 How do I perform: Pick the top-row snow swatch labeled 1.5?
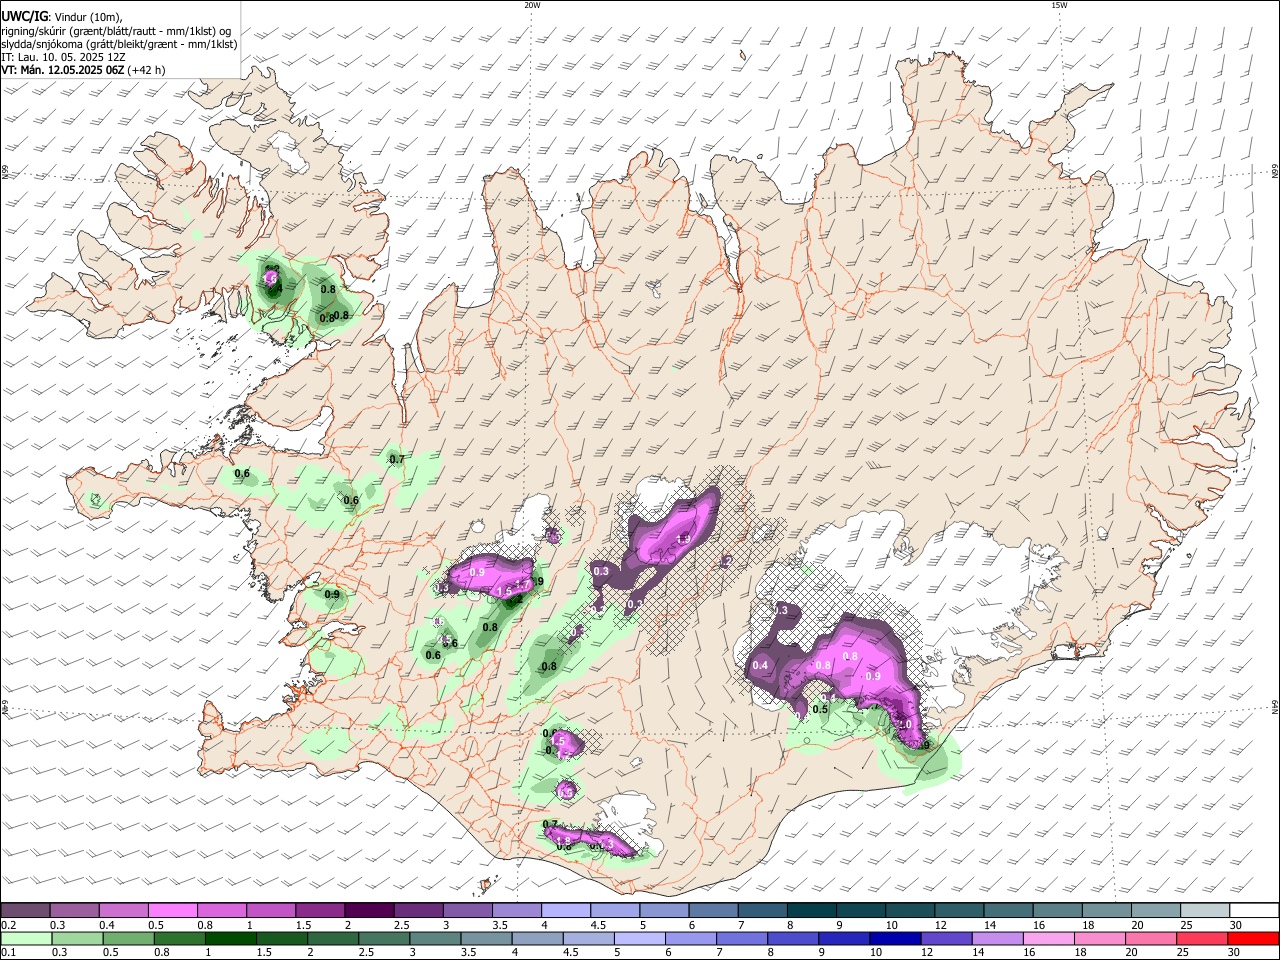320,911
